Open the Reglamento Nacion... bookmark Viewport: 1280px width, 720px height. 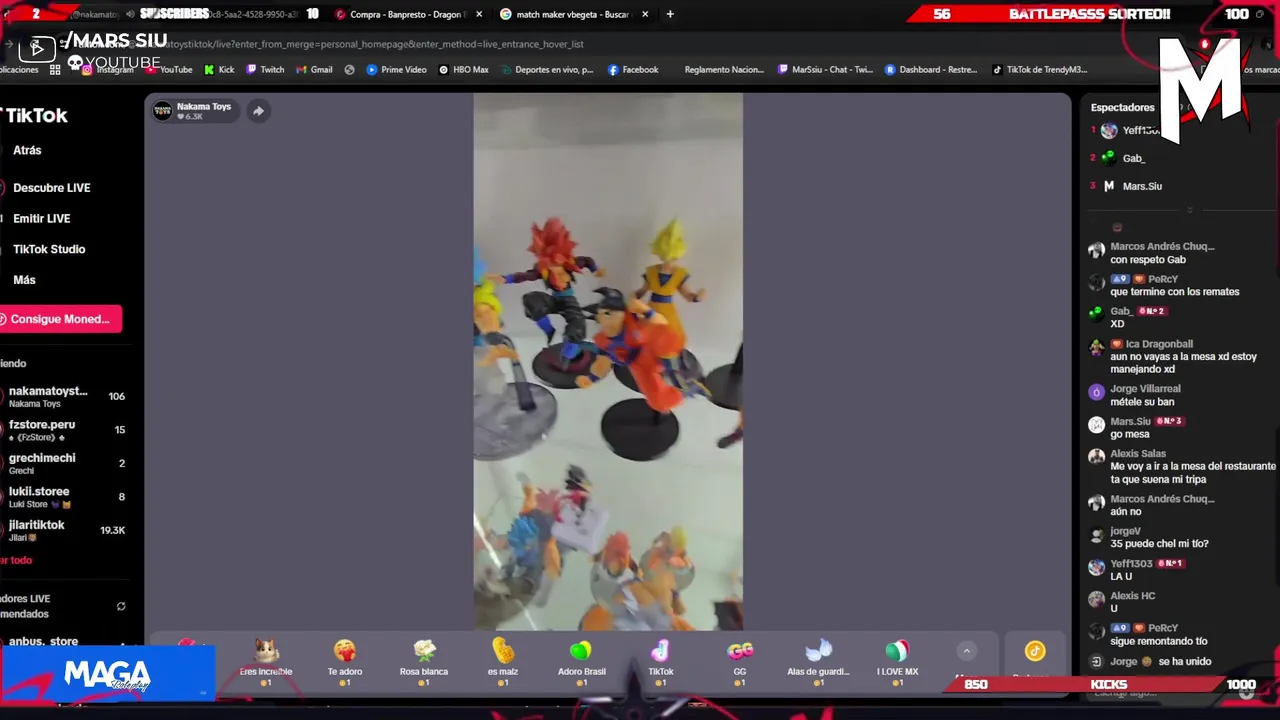(x=724, y=70)
